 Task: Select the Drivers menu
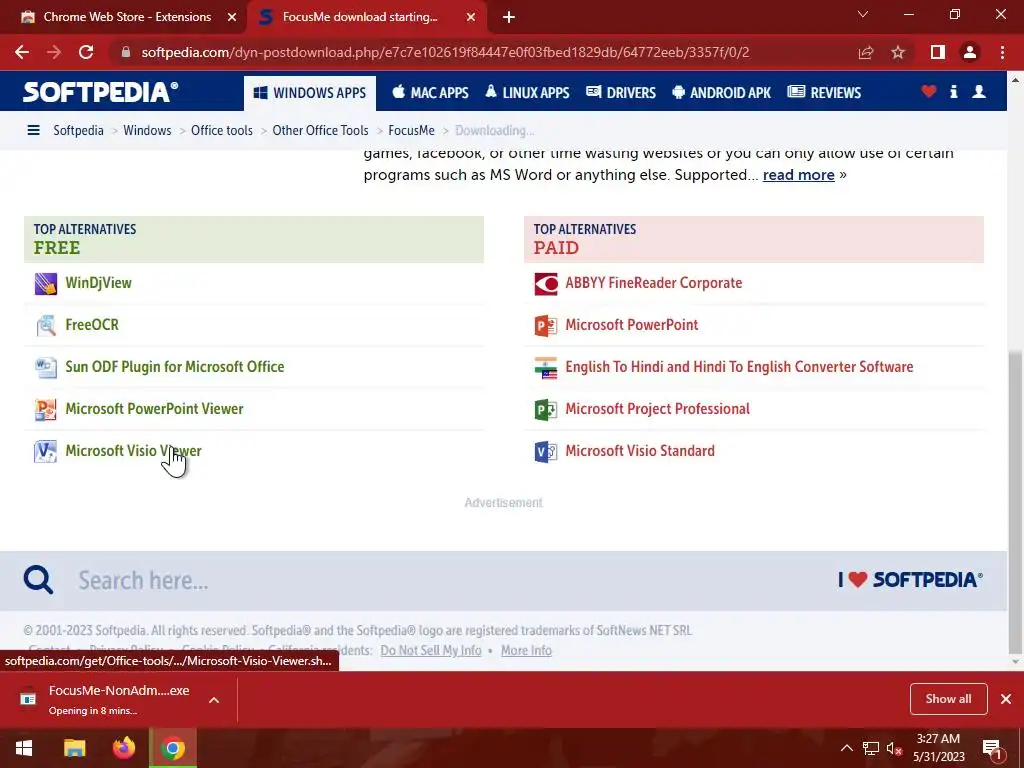tap(620, 93)
